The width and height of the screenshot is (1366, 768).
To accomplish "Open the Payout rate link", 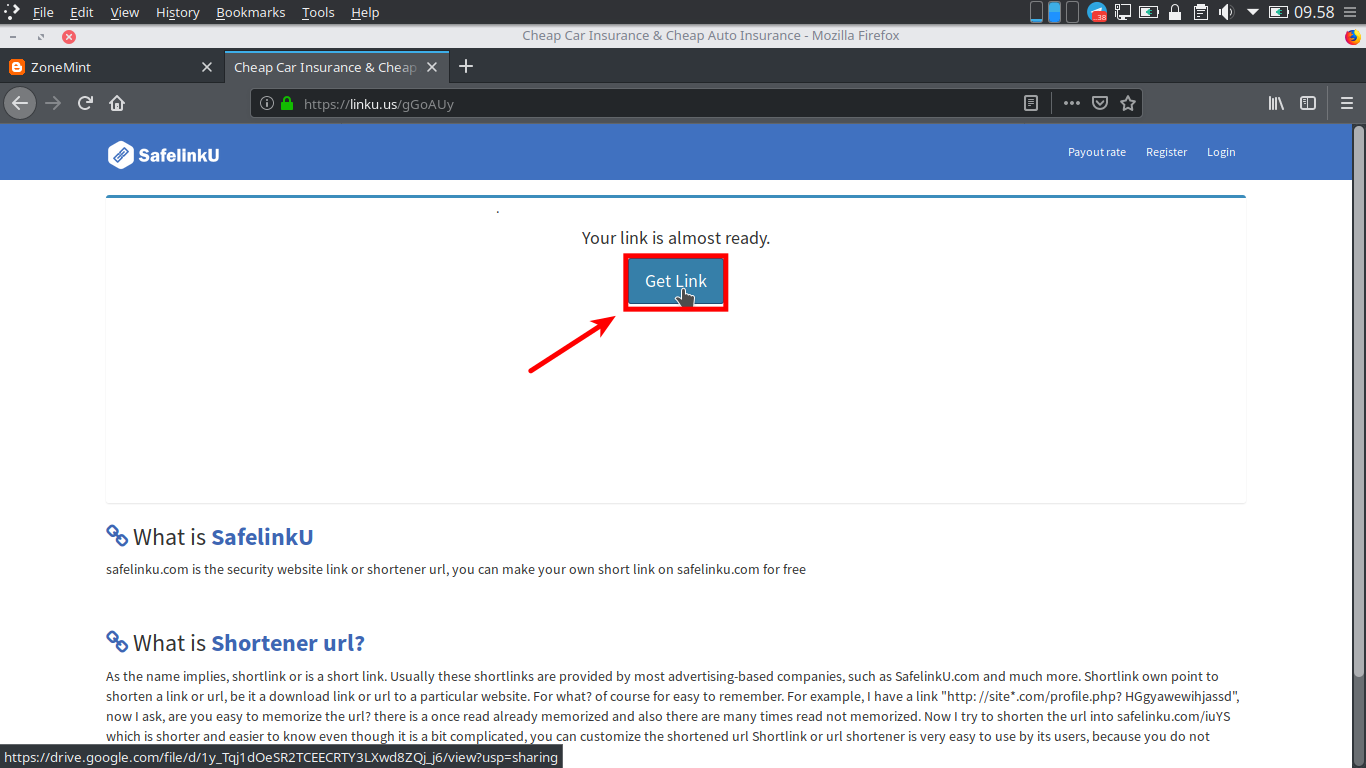I will [x=1097, y=152].
